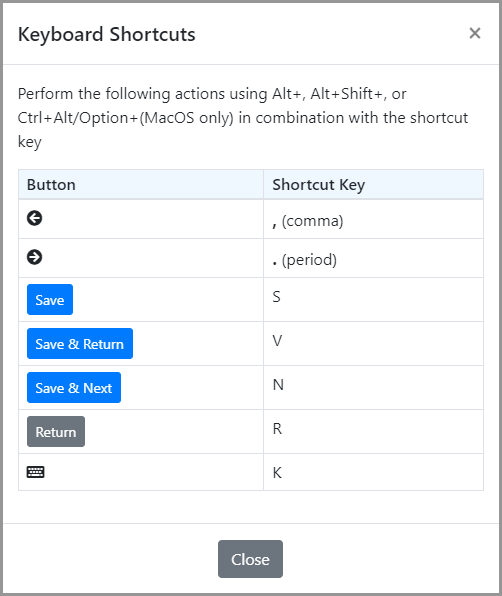Click the K shortcut key cell
This screenshot has height=596, width=502.
click(374, 472)
